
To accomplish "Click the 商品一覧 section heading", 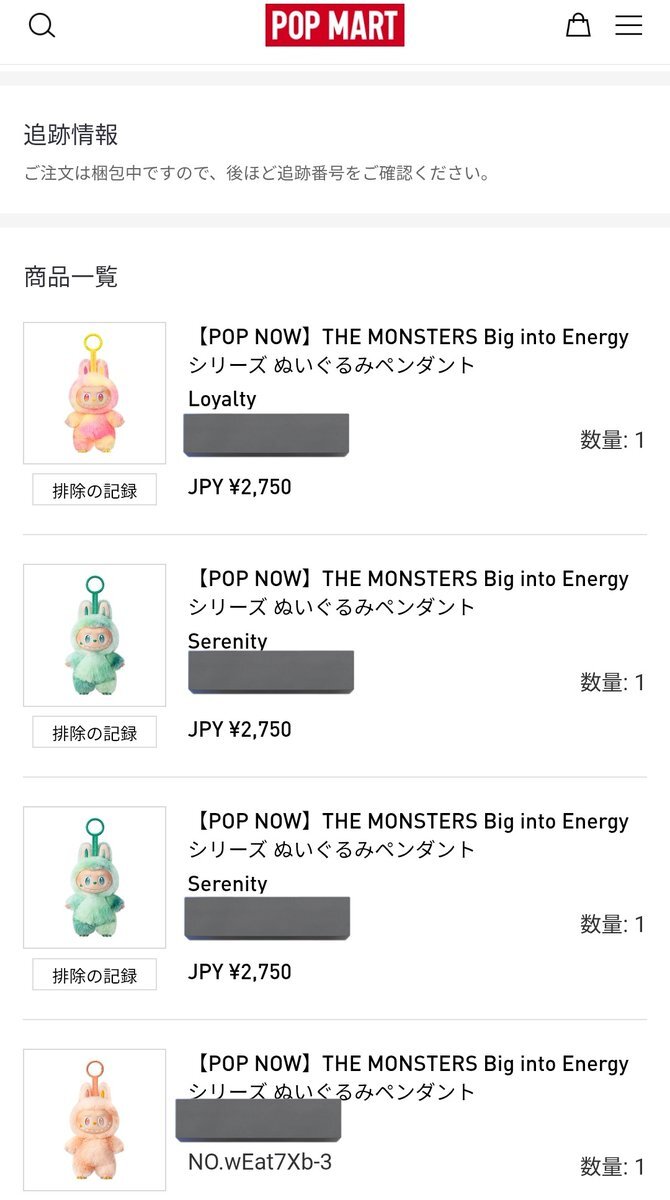I will point(71,277).
